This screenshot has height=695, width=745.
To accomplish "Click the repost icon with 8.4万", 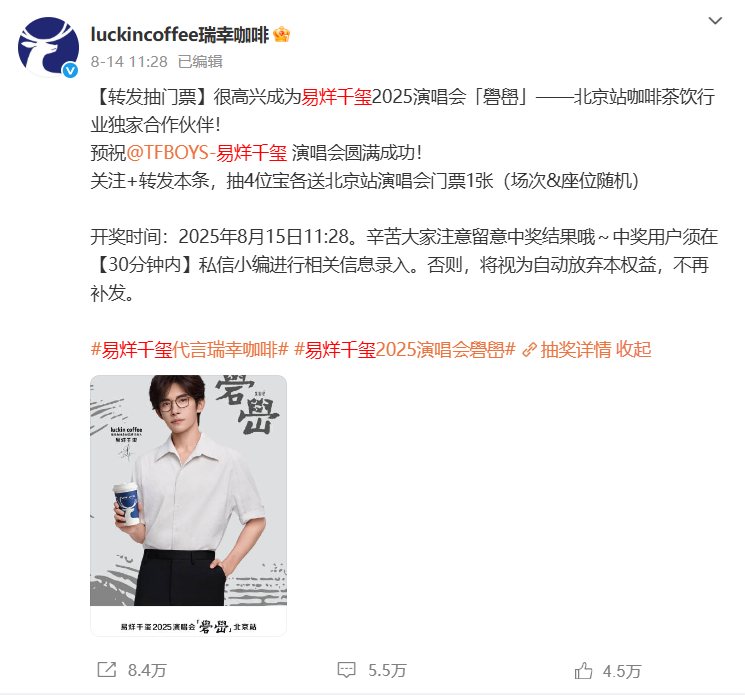I will click(106, 670).
